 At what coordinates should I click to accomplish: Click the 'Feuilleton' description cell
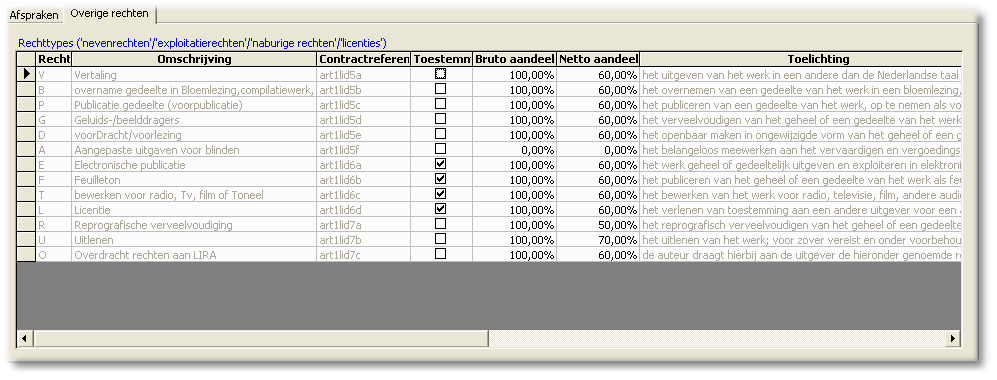coord(194,180)
